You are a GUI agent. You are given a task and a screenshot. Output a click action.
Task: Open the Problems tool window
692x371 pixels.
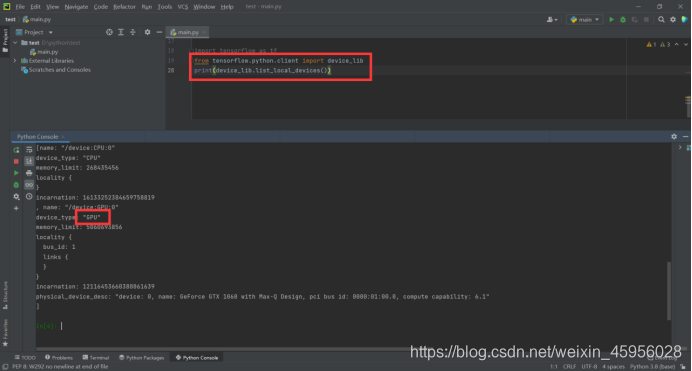click(59, 357)
